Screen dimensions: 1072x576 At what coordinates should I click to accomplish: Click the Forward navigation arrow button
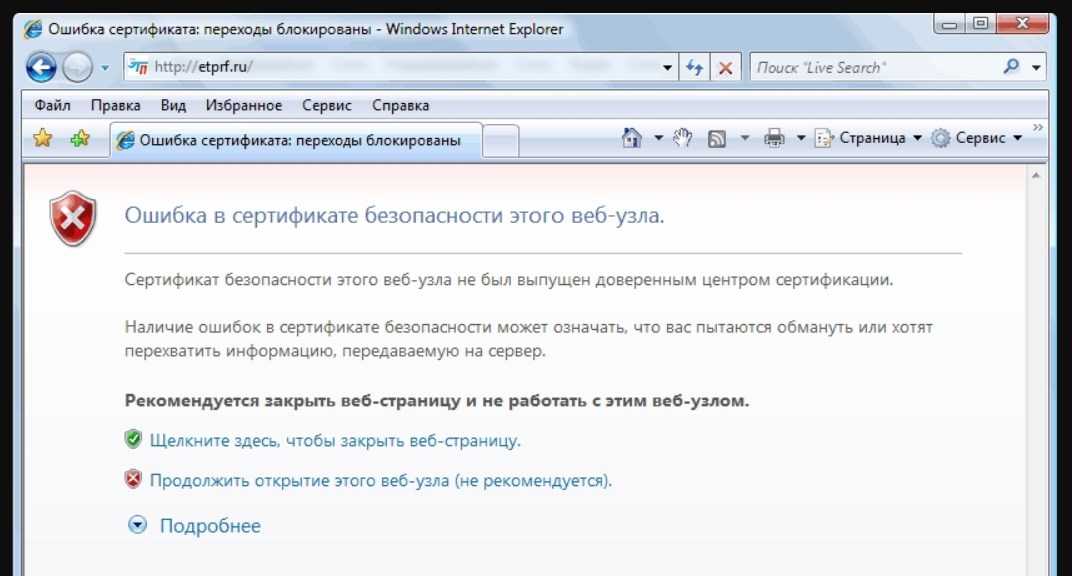click(77, 68)
